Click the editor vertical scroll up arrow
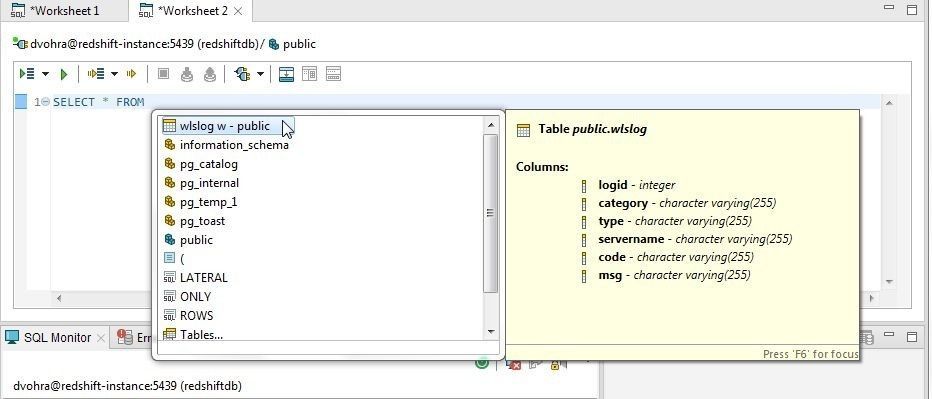The width and height of the screenshot is (932, 399). pyautogui.click(x=889, y=103)
